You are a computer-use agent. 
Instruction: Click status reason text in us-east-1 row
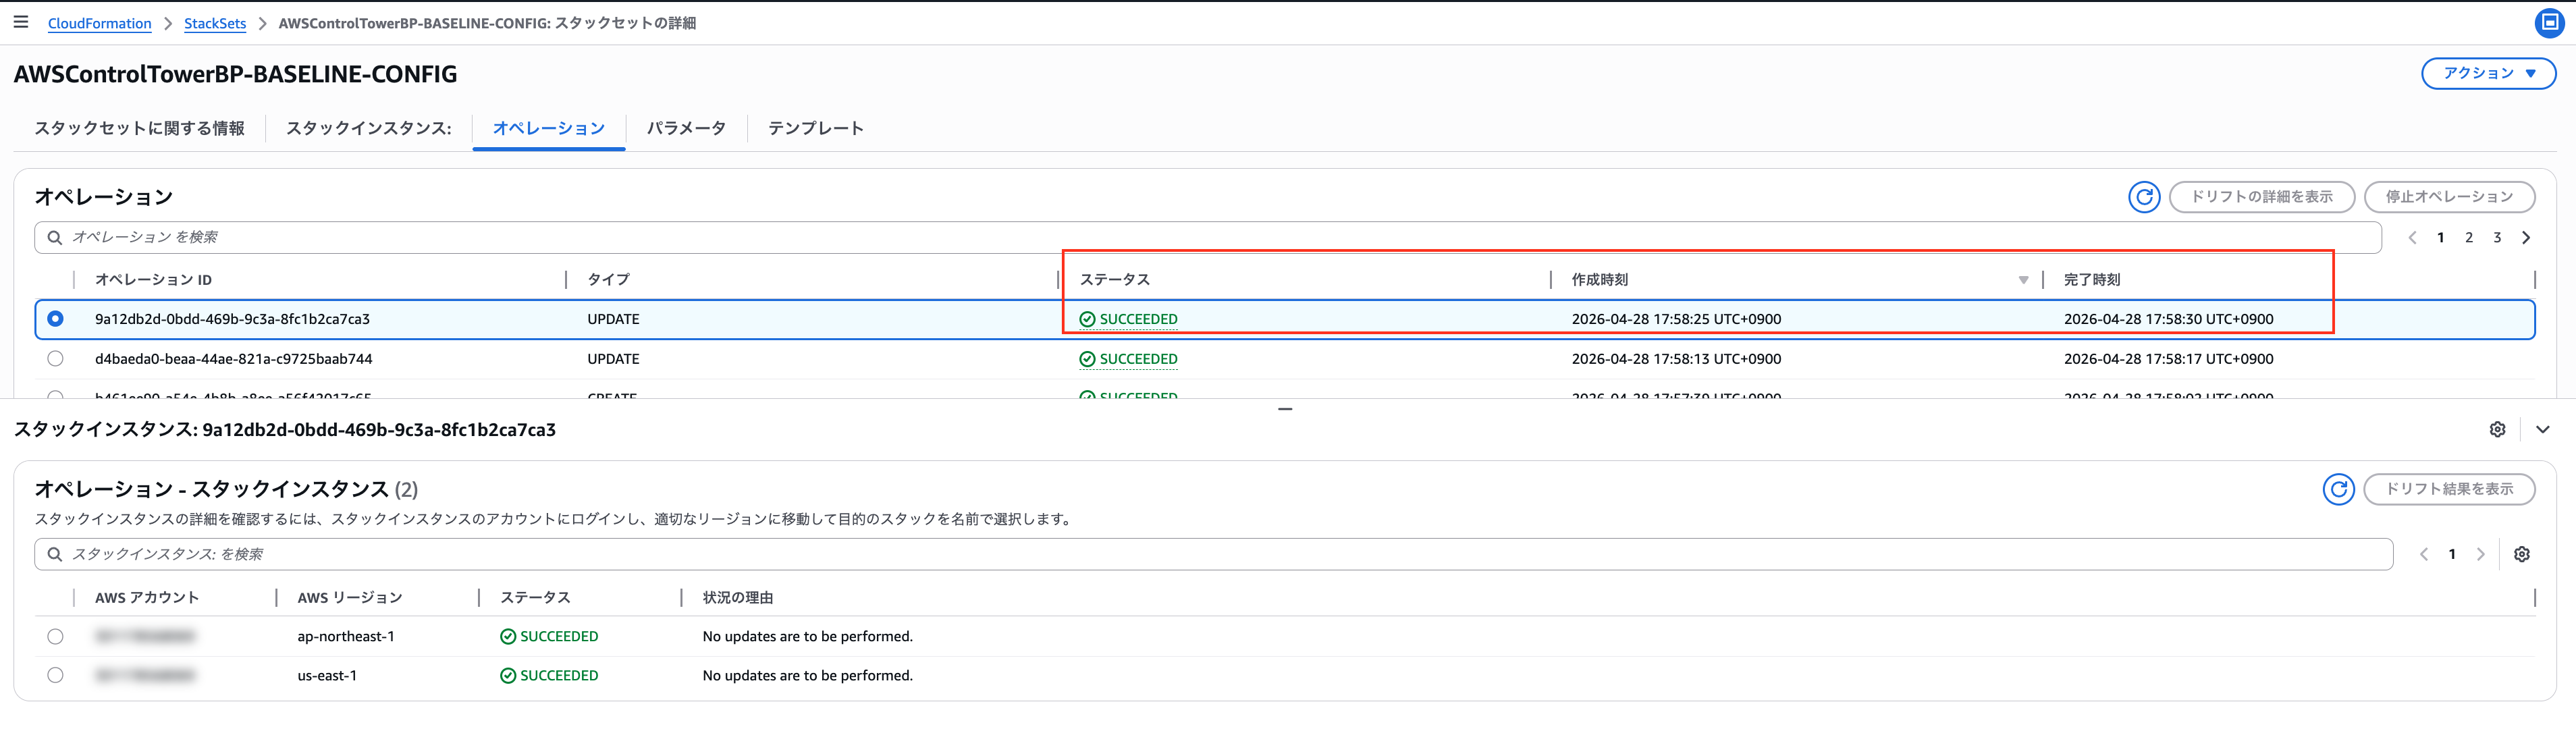tap(808, 676)
